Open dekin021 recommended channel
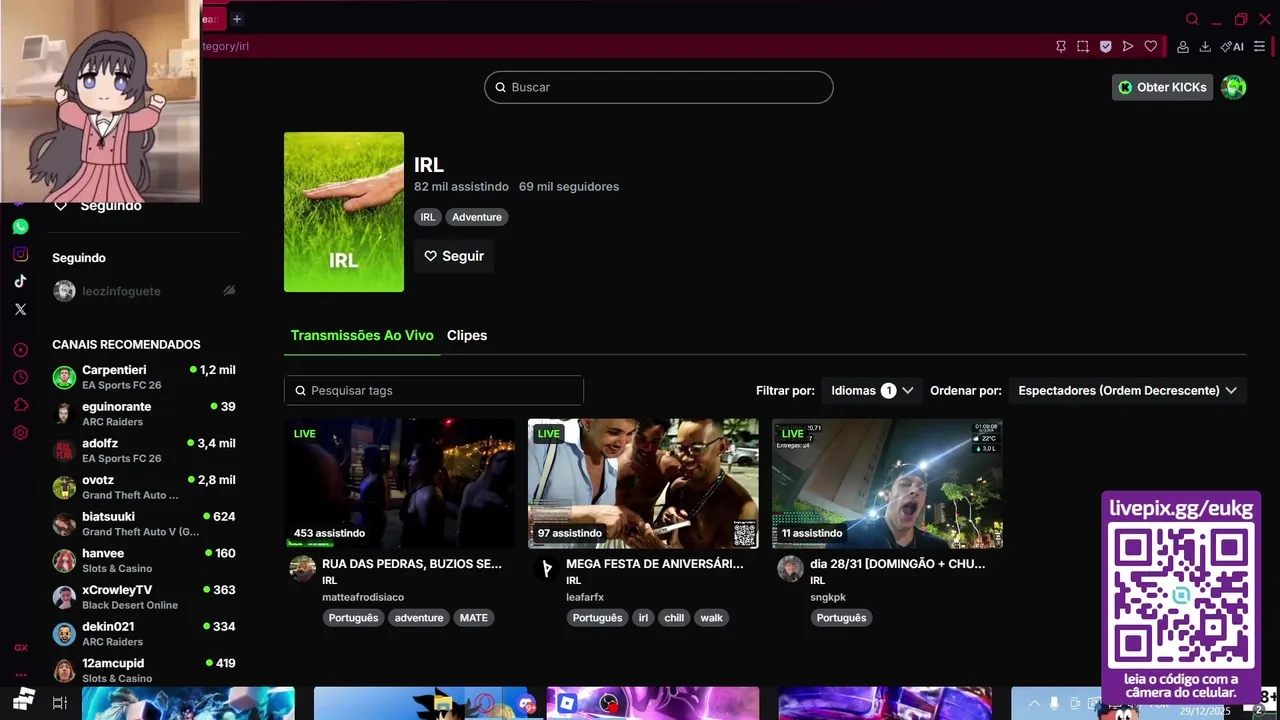This screenshot has width=1280, height=720. point(144,634)
